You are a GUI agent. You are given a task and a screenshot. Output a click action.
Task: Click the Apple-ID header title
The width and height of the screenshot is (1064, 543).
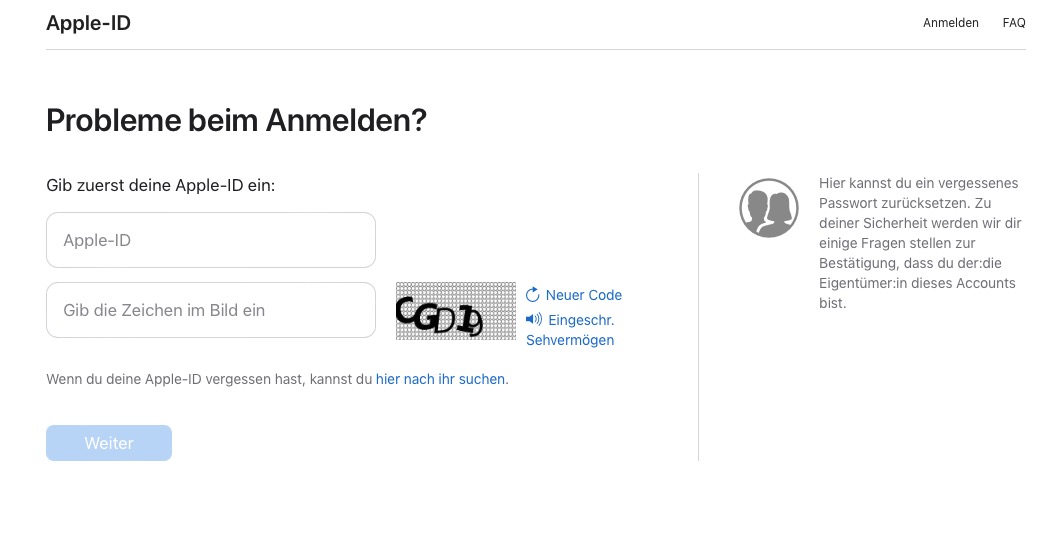(88, 23)
